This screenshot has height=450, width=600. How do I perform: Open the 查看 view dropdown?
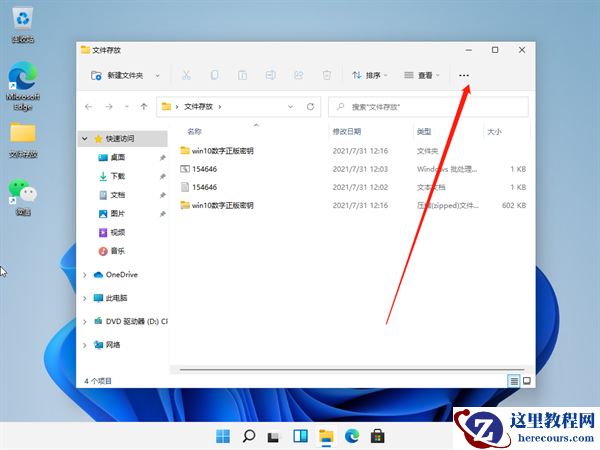tap(422, 75)
